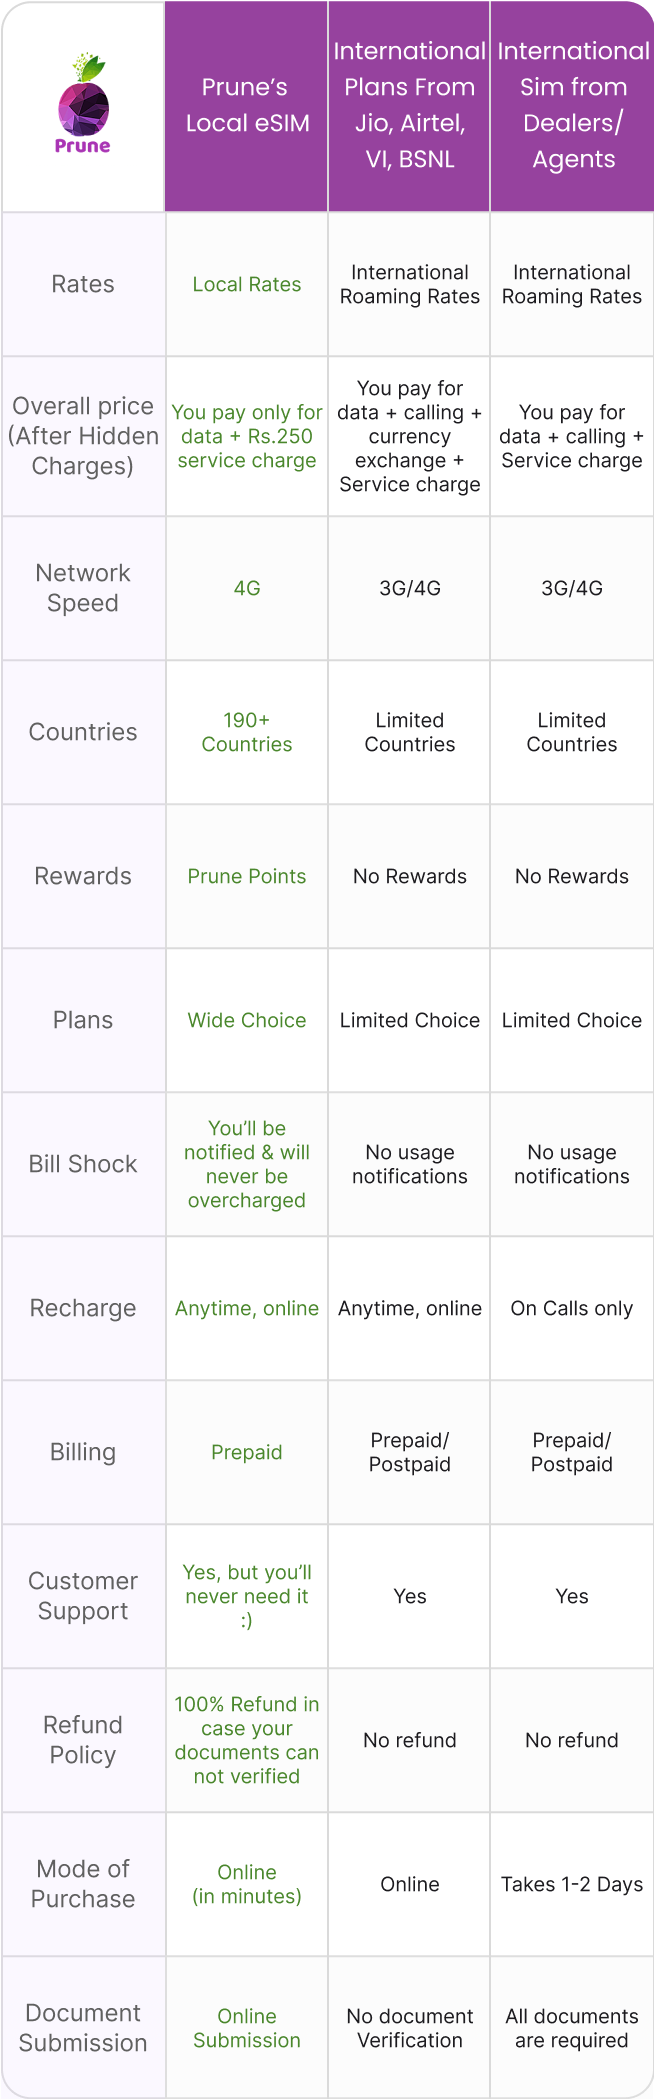The width and height of the screenshot is (654, 2099).
Task: Click the Online Submission cell
Action: pos(247,2028)
